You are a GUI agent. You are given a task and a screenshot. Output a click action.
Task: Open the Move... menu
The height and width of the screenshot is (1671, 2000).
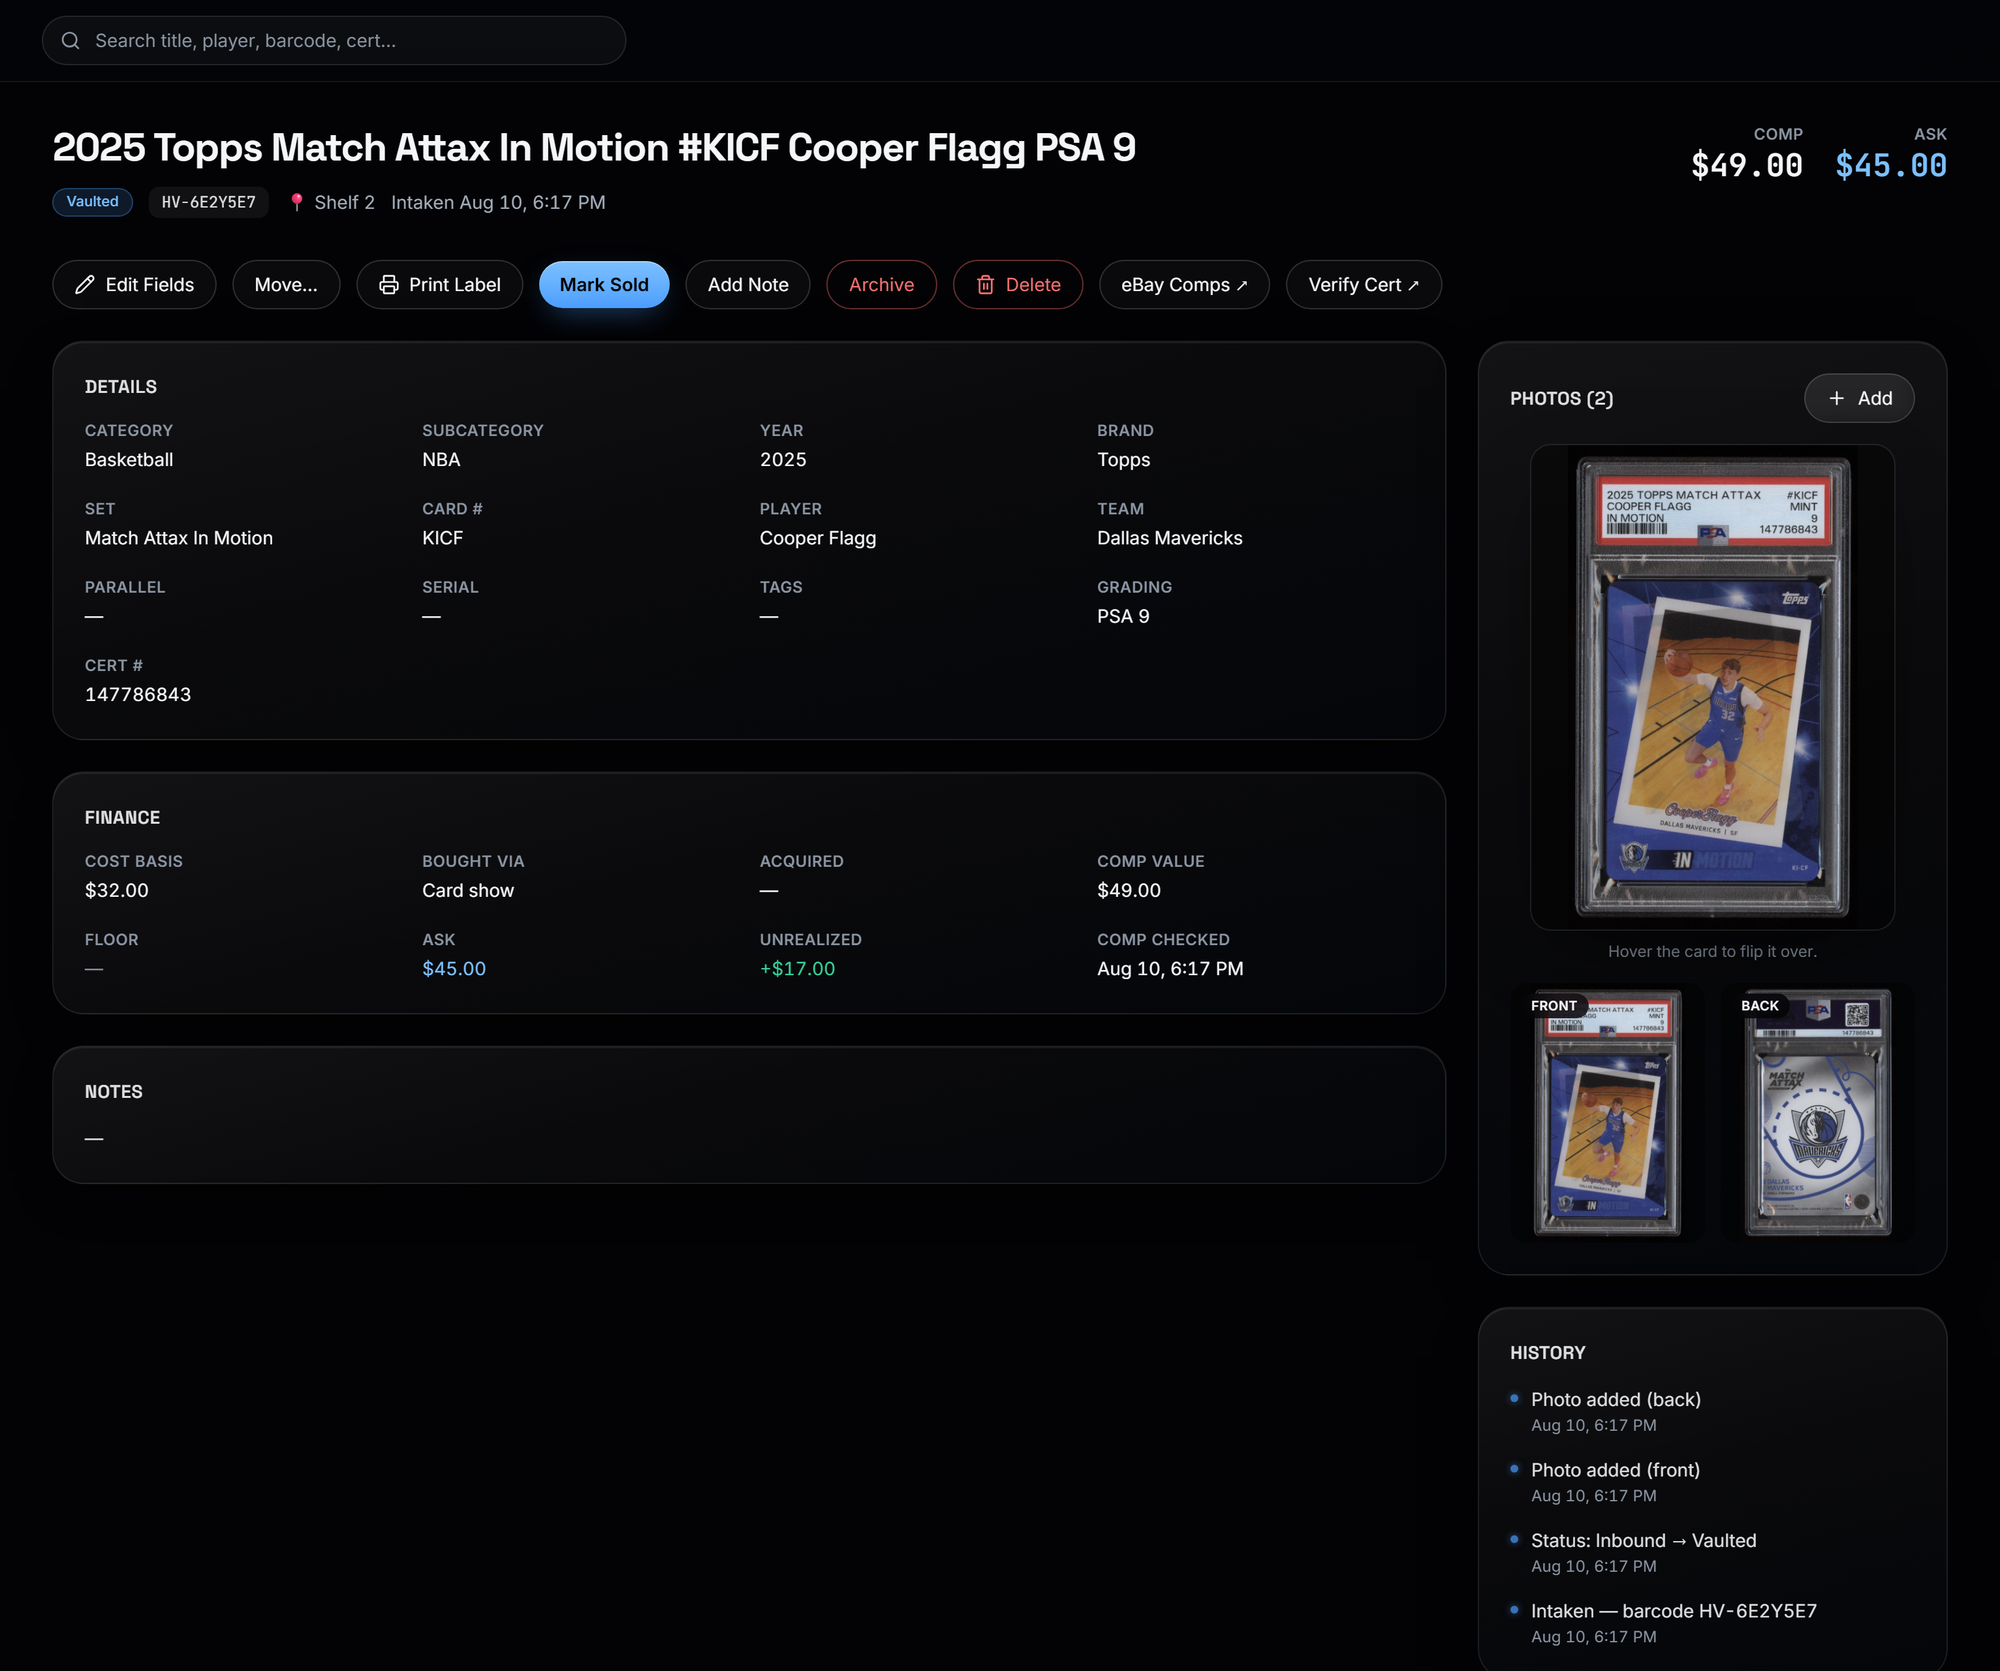pos(286,285)
